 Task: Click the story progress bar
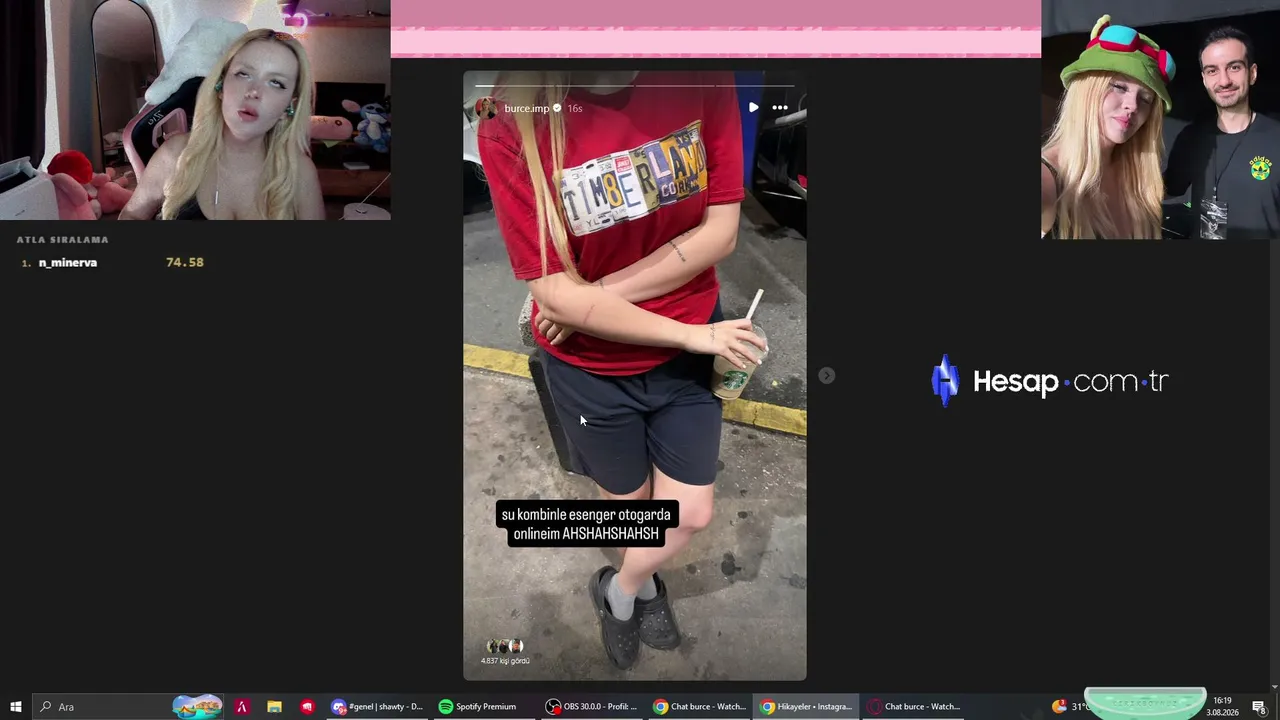634,87
